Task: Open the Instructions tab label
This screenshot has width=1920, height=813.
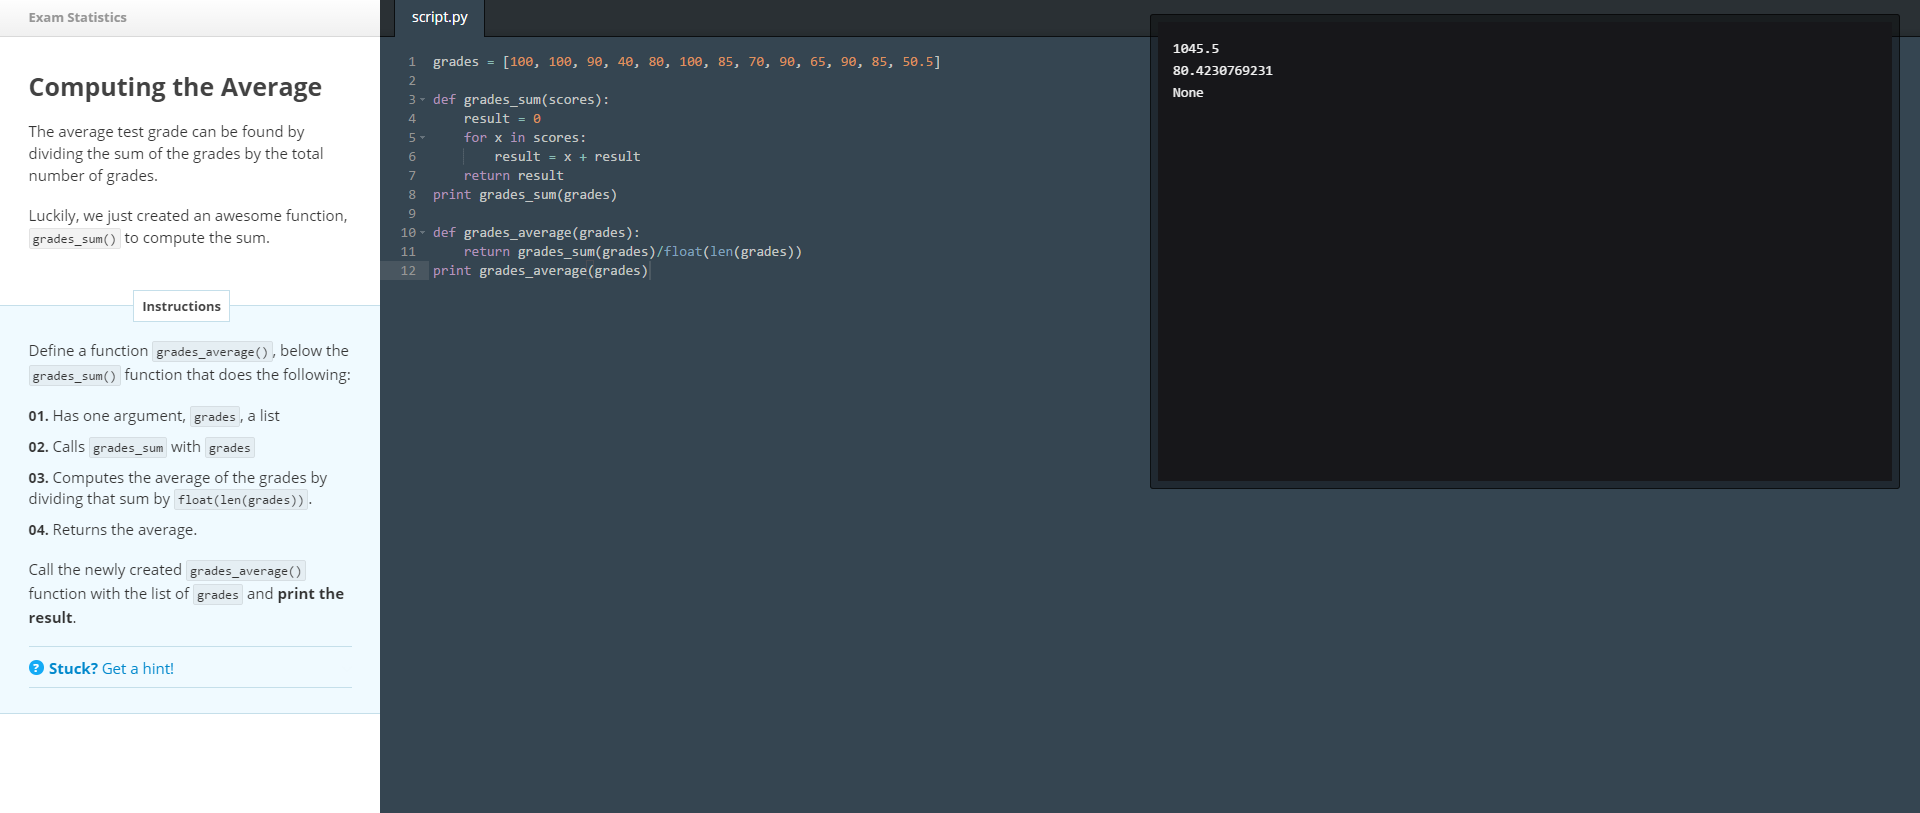Action: click(x=181, y=306)
